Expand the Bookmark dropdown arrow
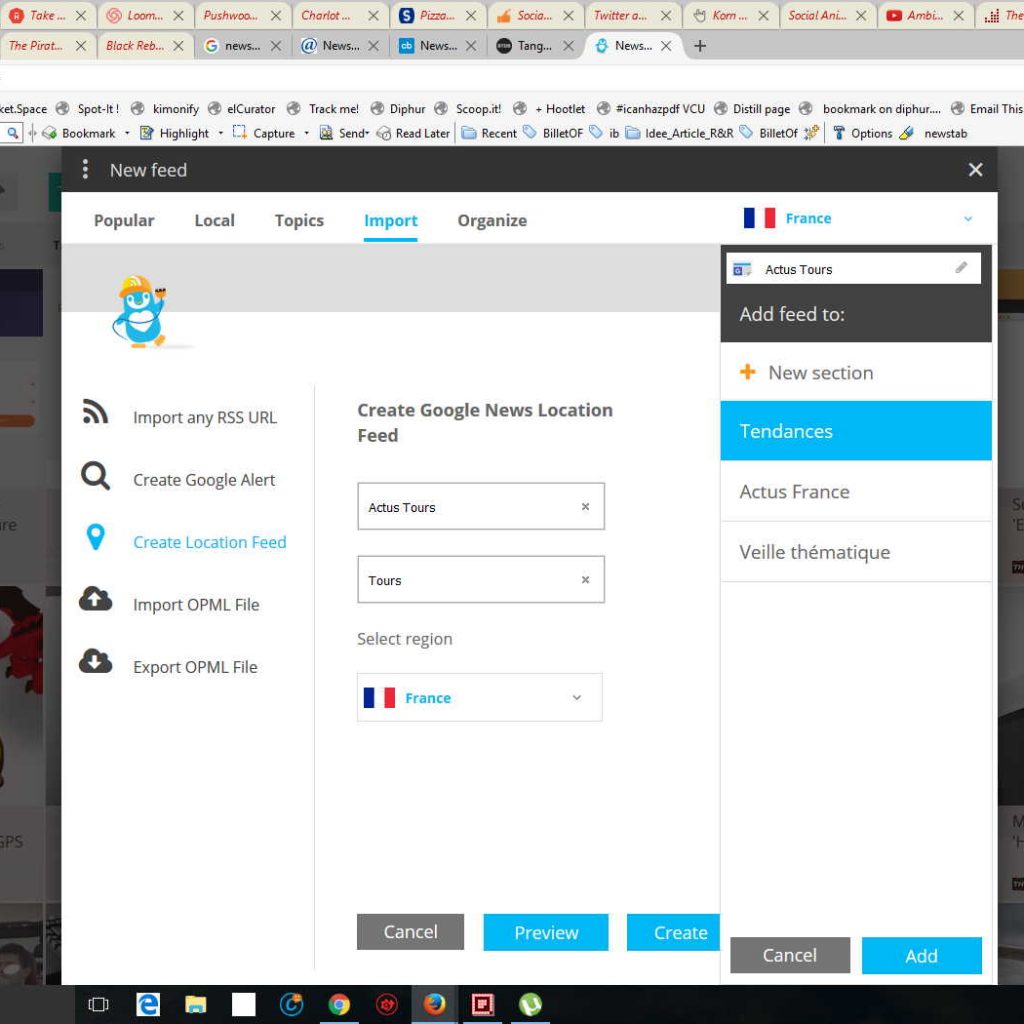1024x1024 pixels. [x=127, y=133]
